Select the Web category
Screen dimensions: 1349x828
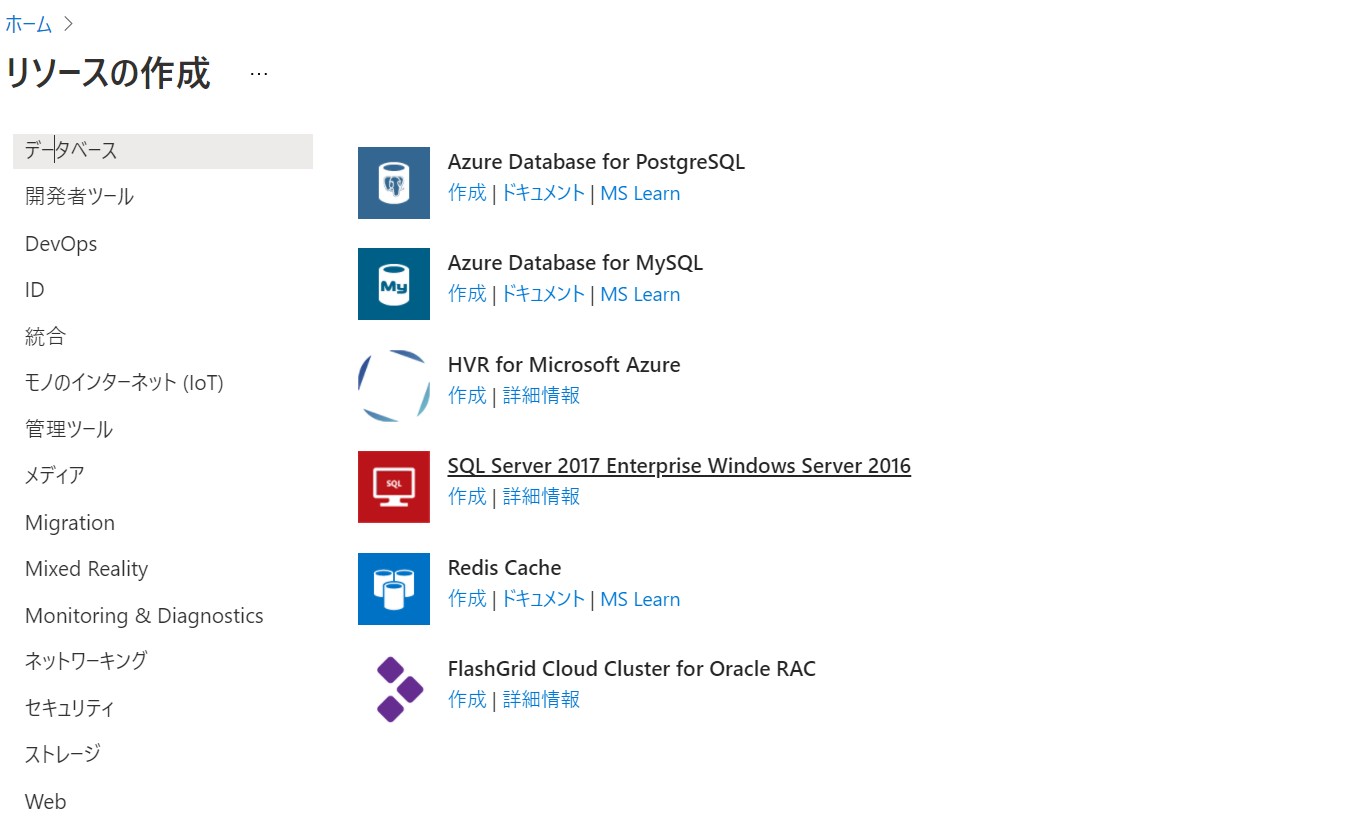pos(46,802)
